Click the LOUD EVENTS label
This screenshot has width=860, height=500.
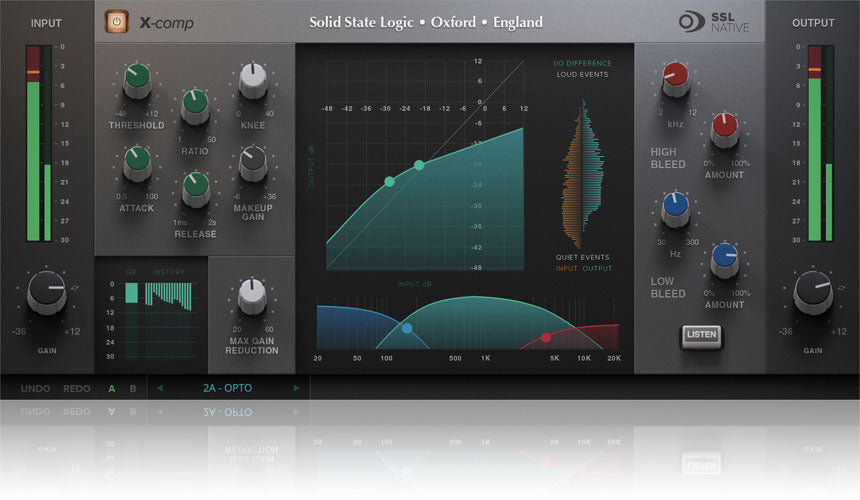tap(582, 75)
